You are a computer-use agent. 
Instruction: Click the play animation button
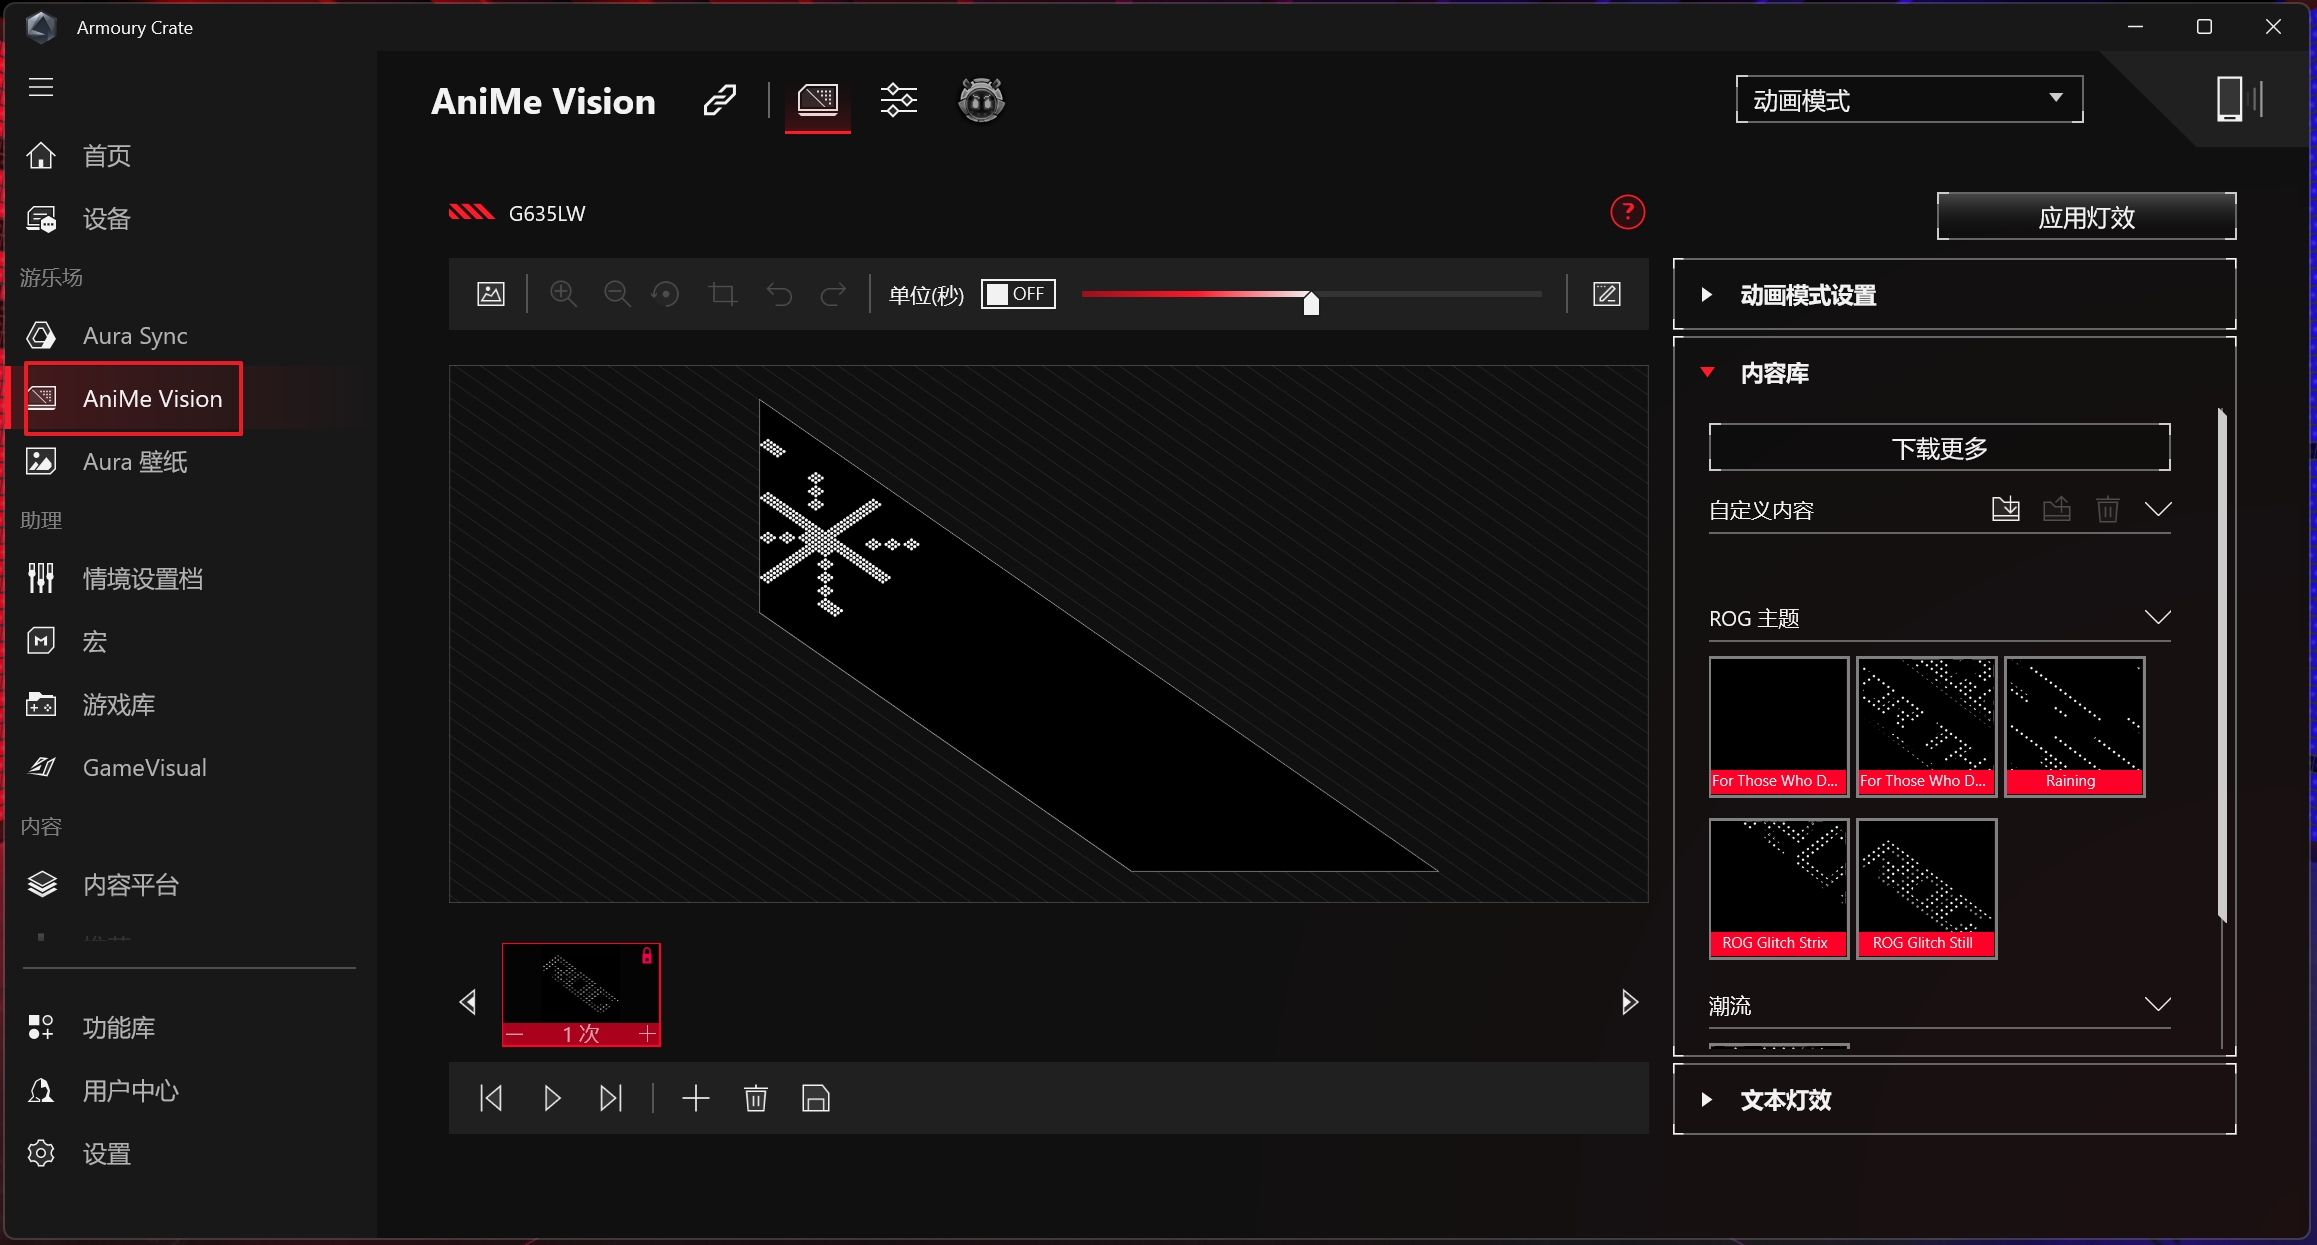tap(551, 1098)
